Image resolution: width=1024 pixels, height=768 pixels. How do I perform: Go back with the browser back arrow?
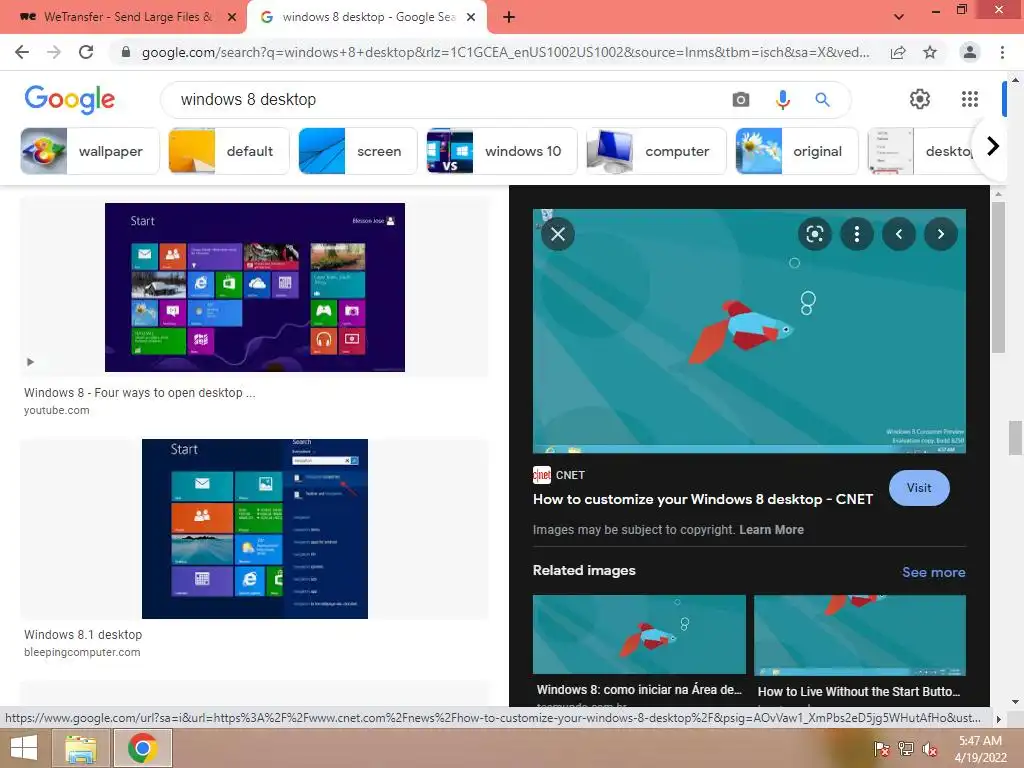point(22,52)
